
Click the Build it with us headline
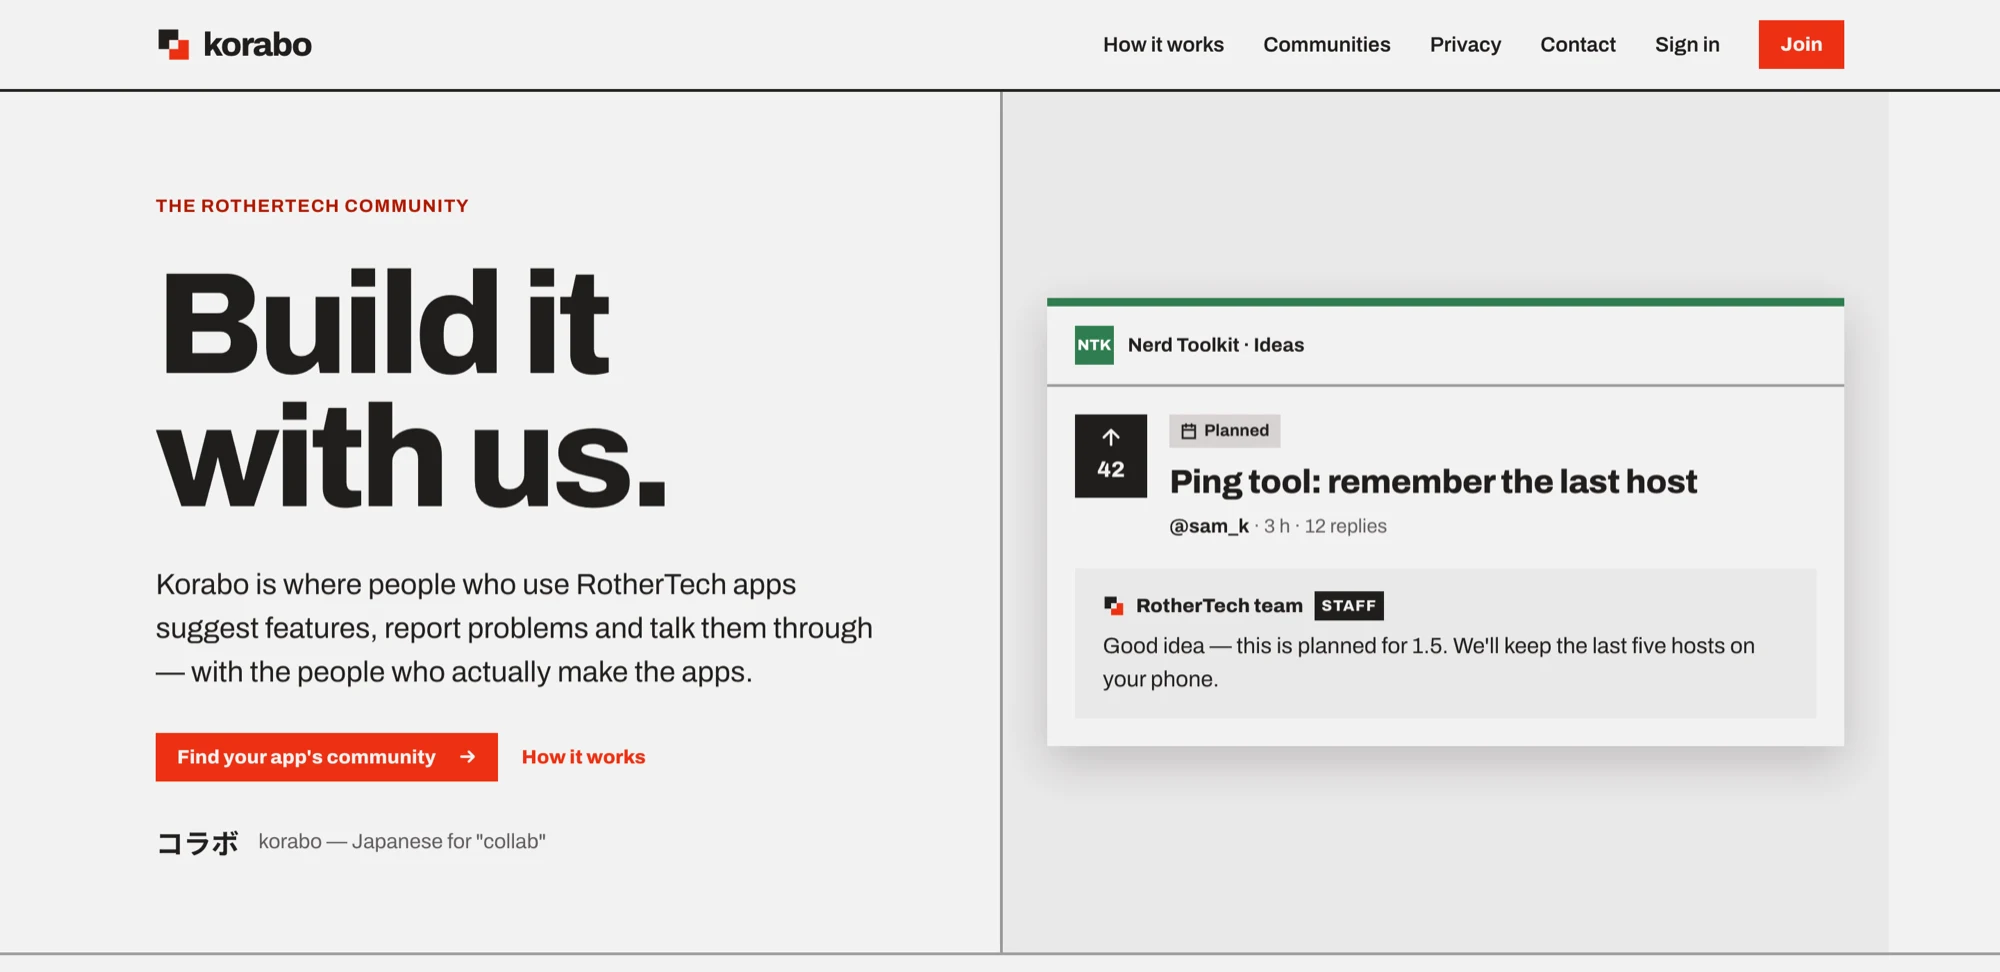pyautogui.click(x=411, y=388)
